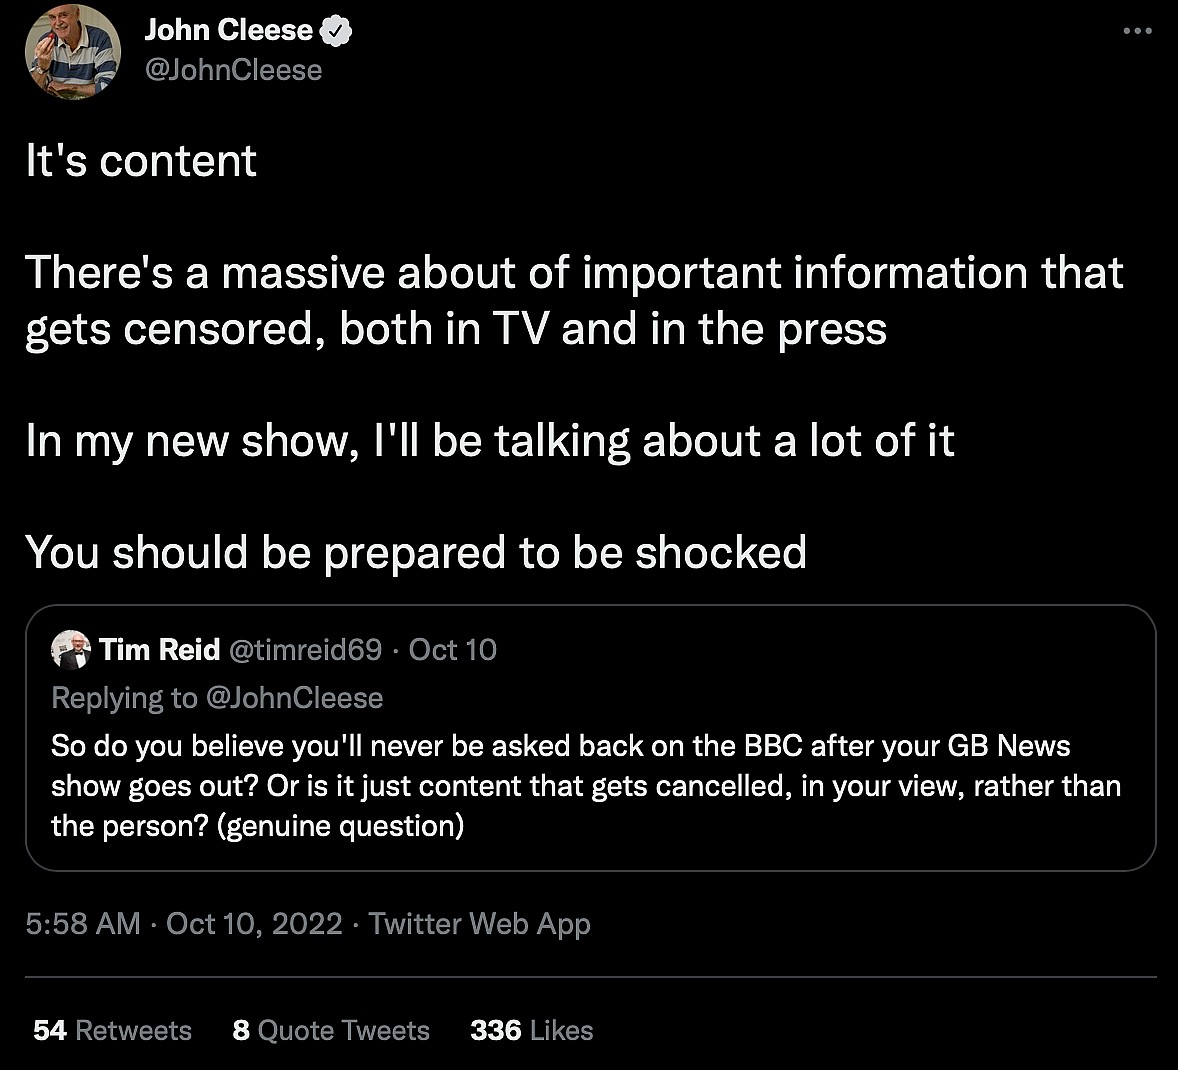Click the "You should be prepared to be shocked" line
This screenshot has width=1178, height=1070.
pos(415,552)
